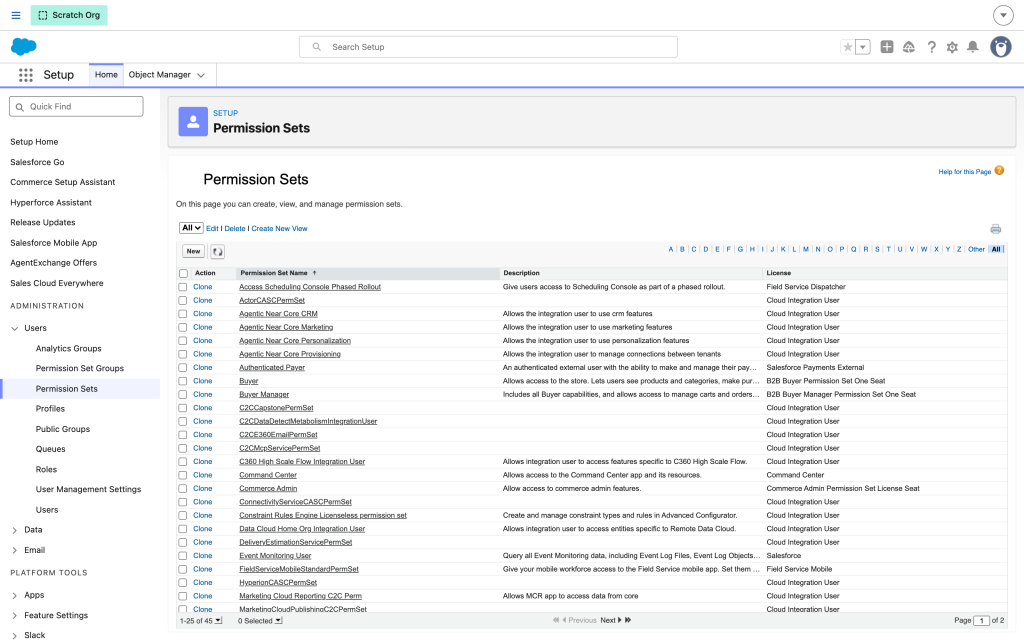The height and width of the screenshot is (640, 1024).
Task: Open the Object Manager tab dropdown chevron
Action: click(201, 75)
